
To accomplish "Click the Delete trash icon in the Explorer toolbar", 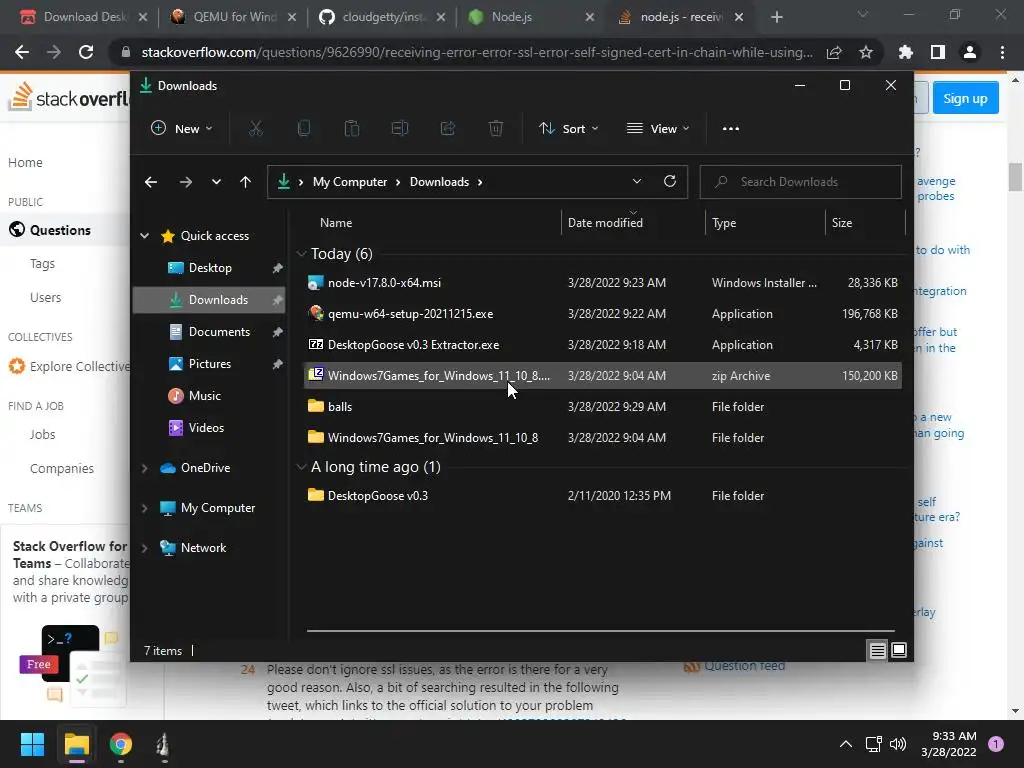I will click(x=496, y=129).
